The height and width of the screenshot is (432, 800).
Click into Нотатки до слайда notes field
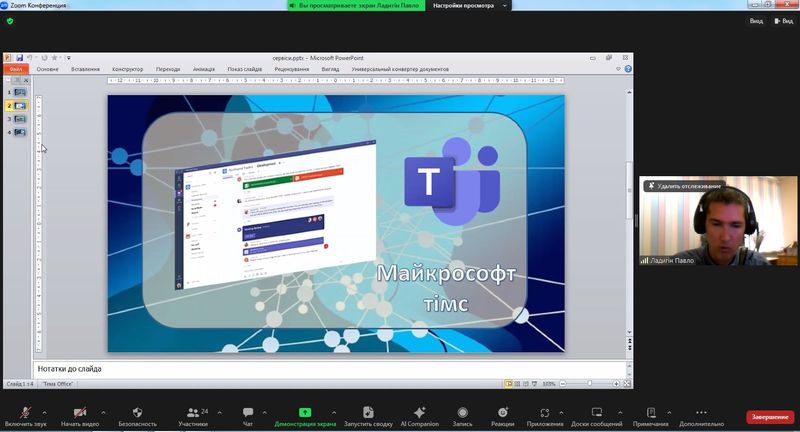(x=330, y=369)
